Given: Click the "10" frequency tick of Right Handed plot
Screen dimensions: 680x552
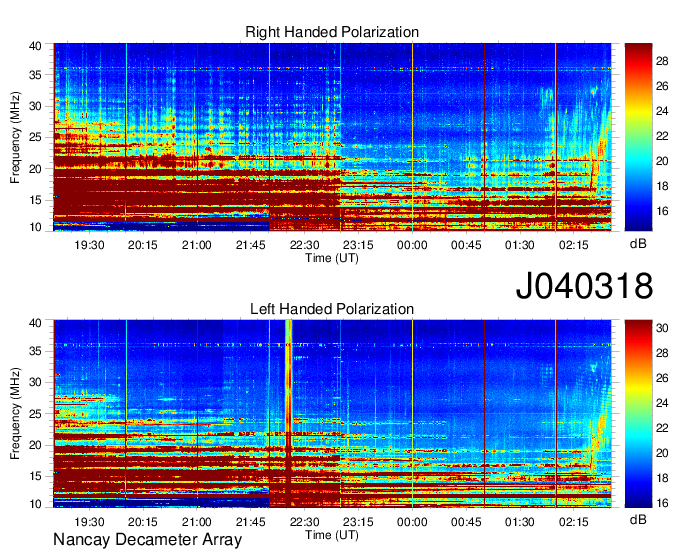Looking at the screenshot, I should 35,227.
